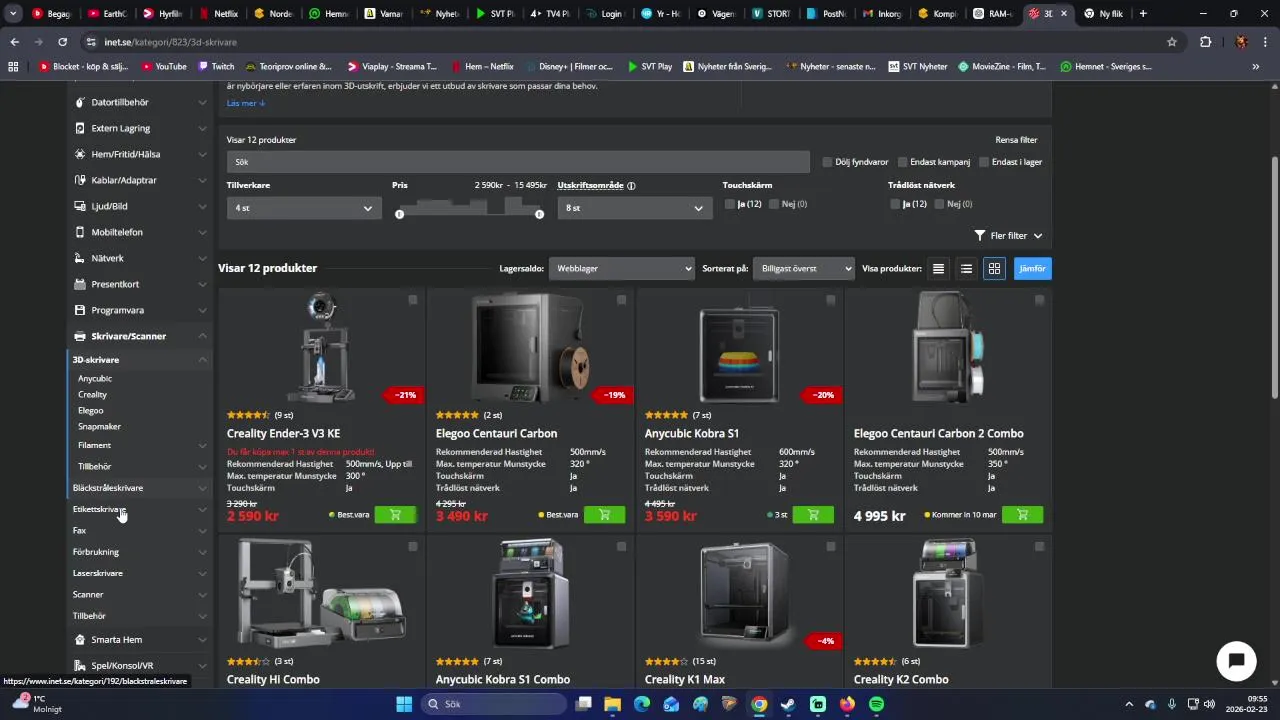Enable the Endast i lager checkbox
This screenshot has width=1280, height=720.
tap(984, 162)
